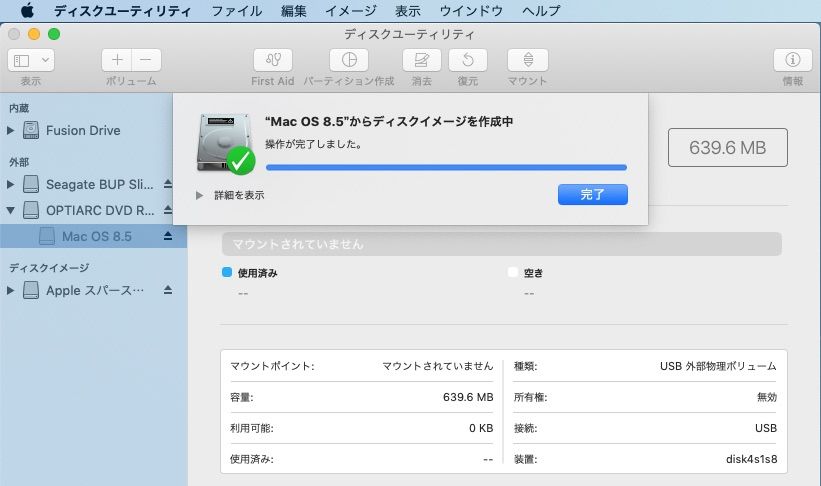Viewport: 821px width, 486px height.
Task: Click the 消去 erase toolbar icon
Action: coord(421,60)
